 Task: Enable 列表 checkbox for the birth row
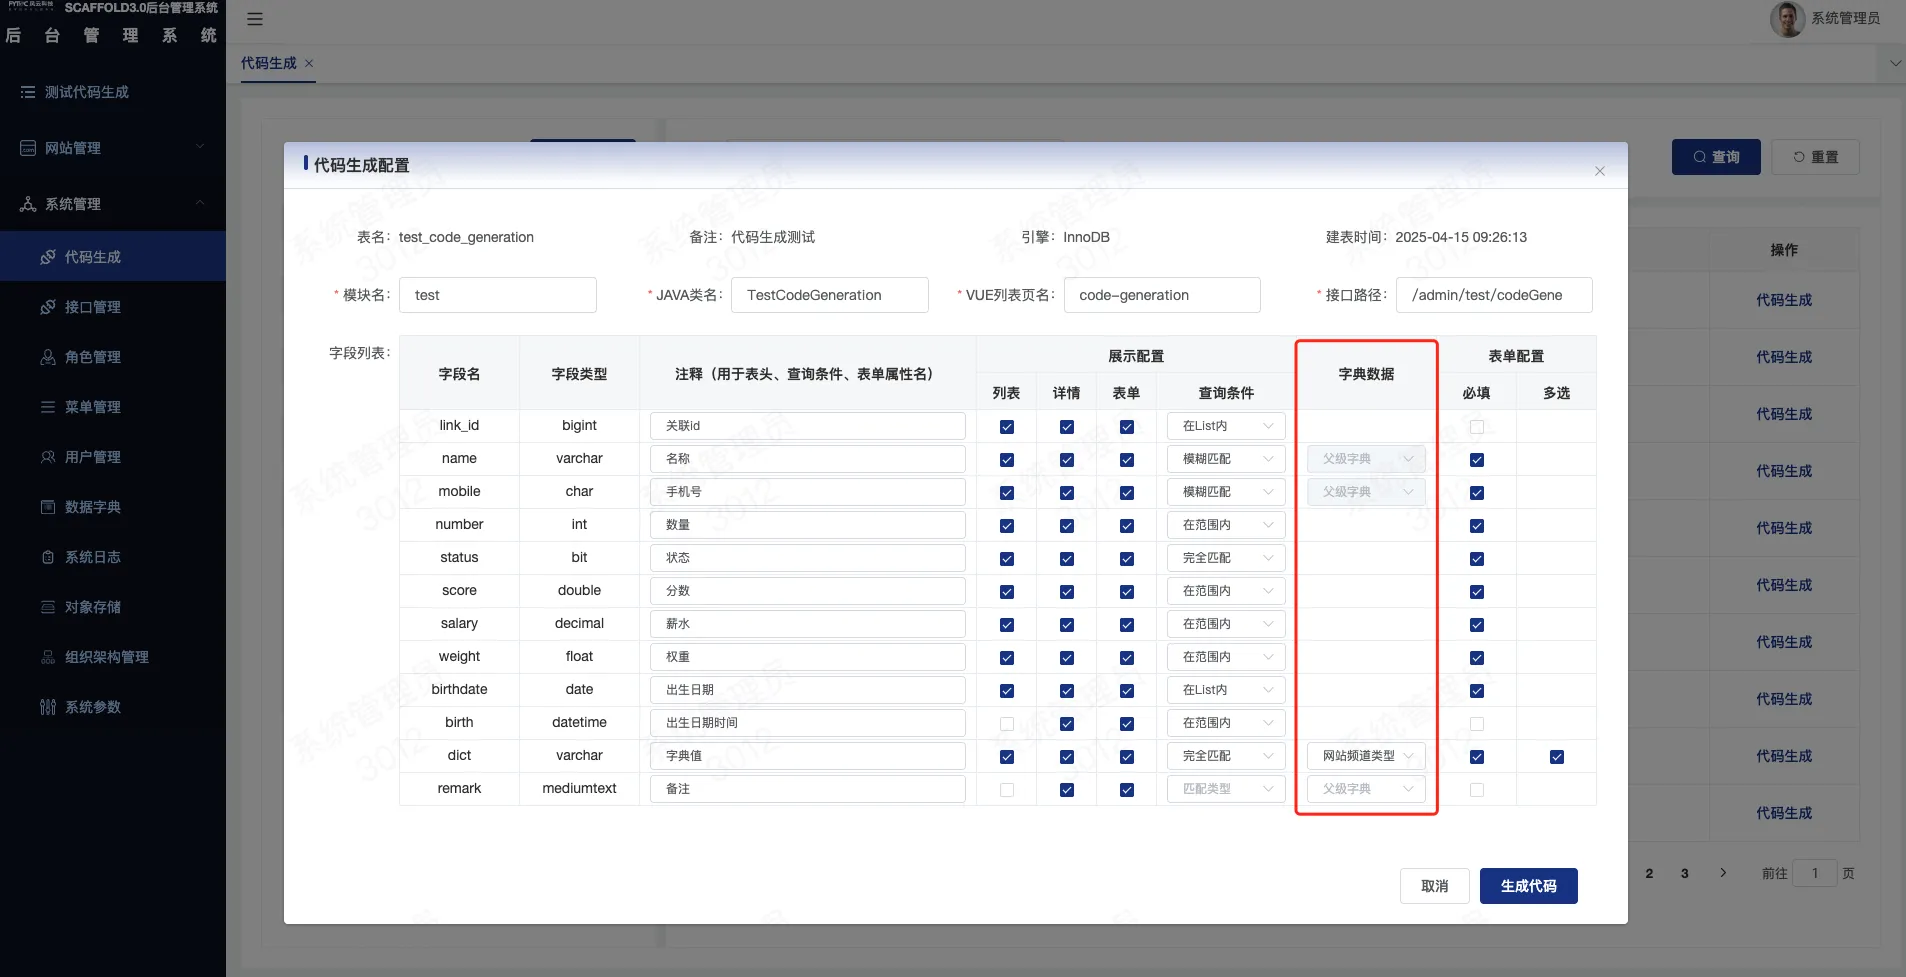pos(1007,724)
